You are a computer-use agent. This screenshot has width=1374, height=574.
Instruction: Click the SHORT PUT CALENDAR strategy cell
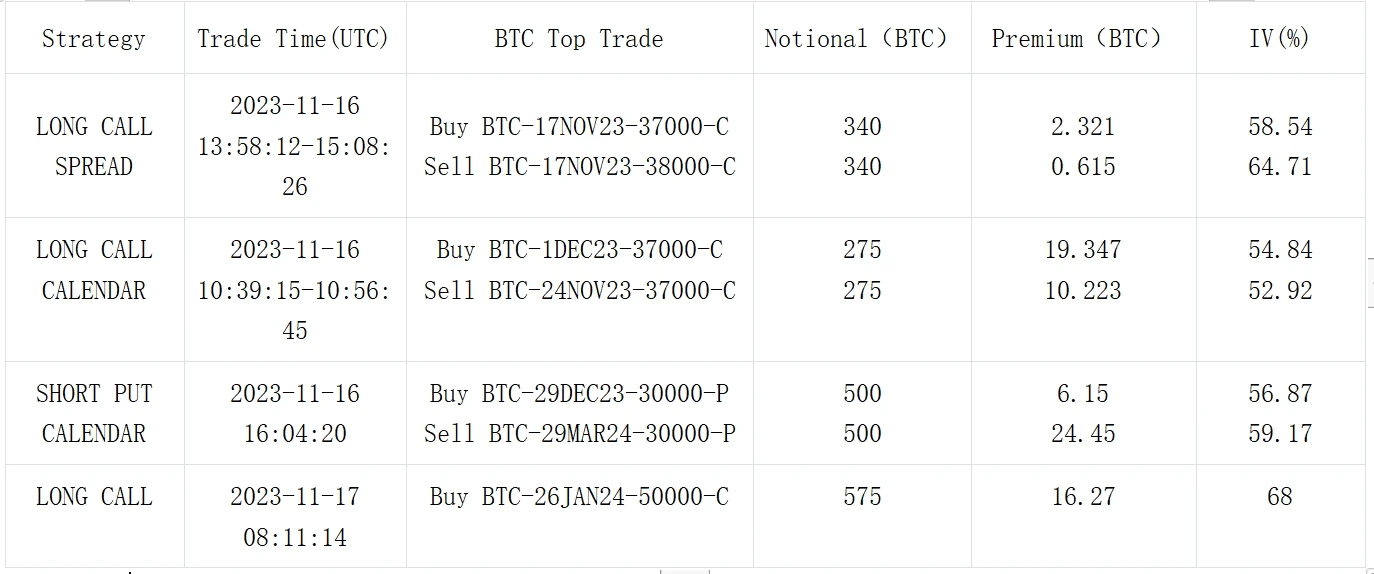94,413
